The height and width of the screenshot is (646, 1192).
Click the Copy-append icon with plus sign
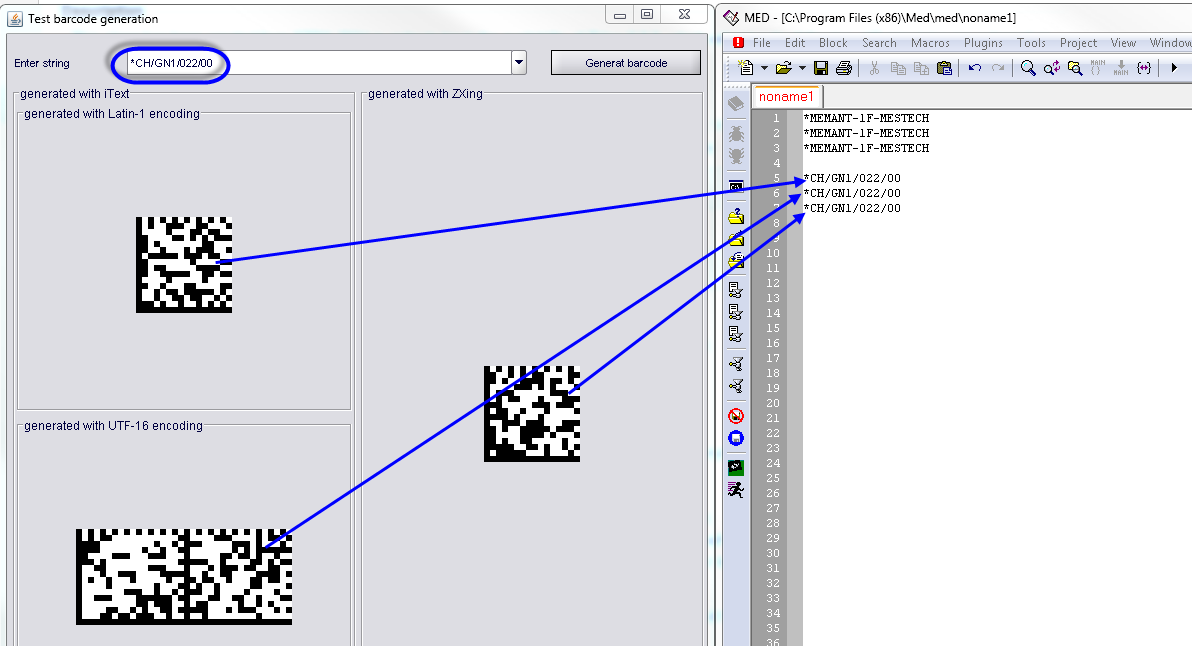(x=921, y=68)
